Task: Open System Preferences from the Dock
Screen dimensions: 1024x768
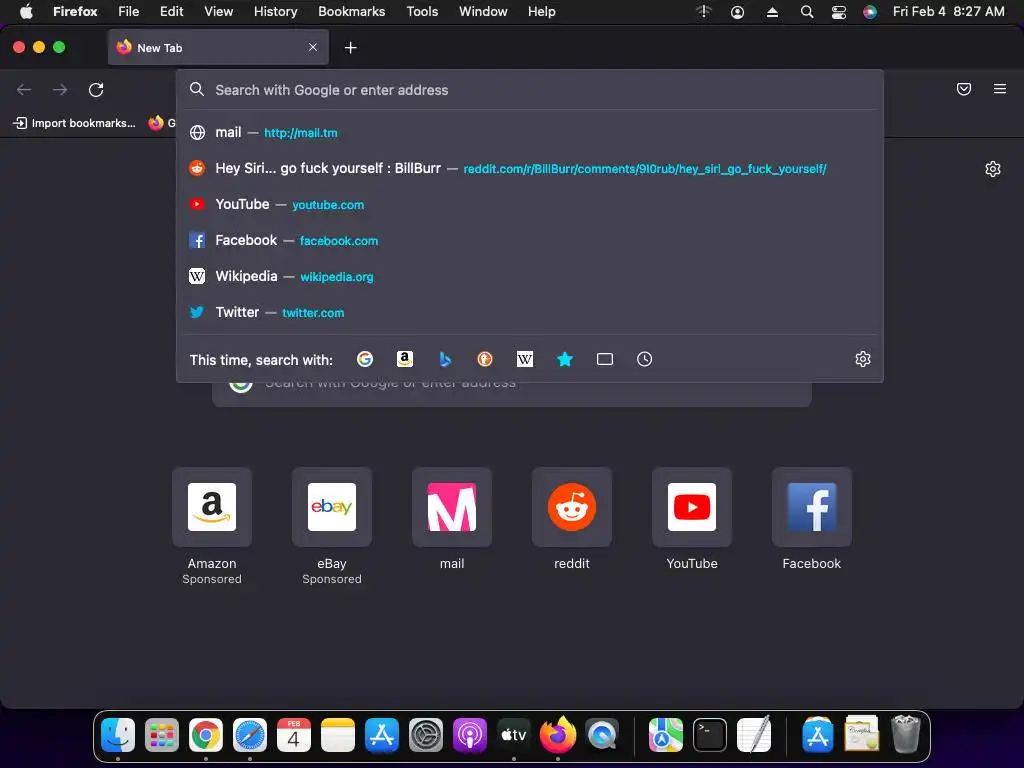Action: click(426, 735)
